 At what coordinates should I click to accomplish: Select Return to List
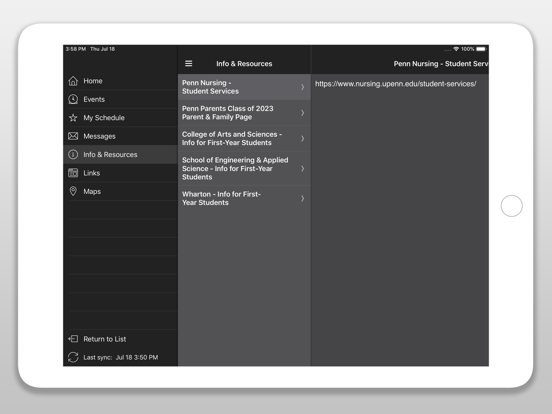[x=120, y=339]
